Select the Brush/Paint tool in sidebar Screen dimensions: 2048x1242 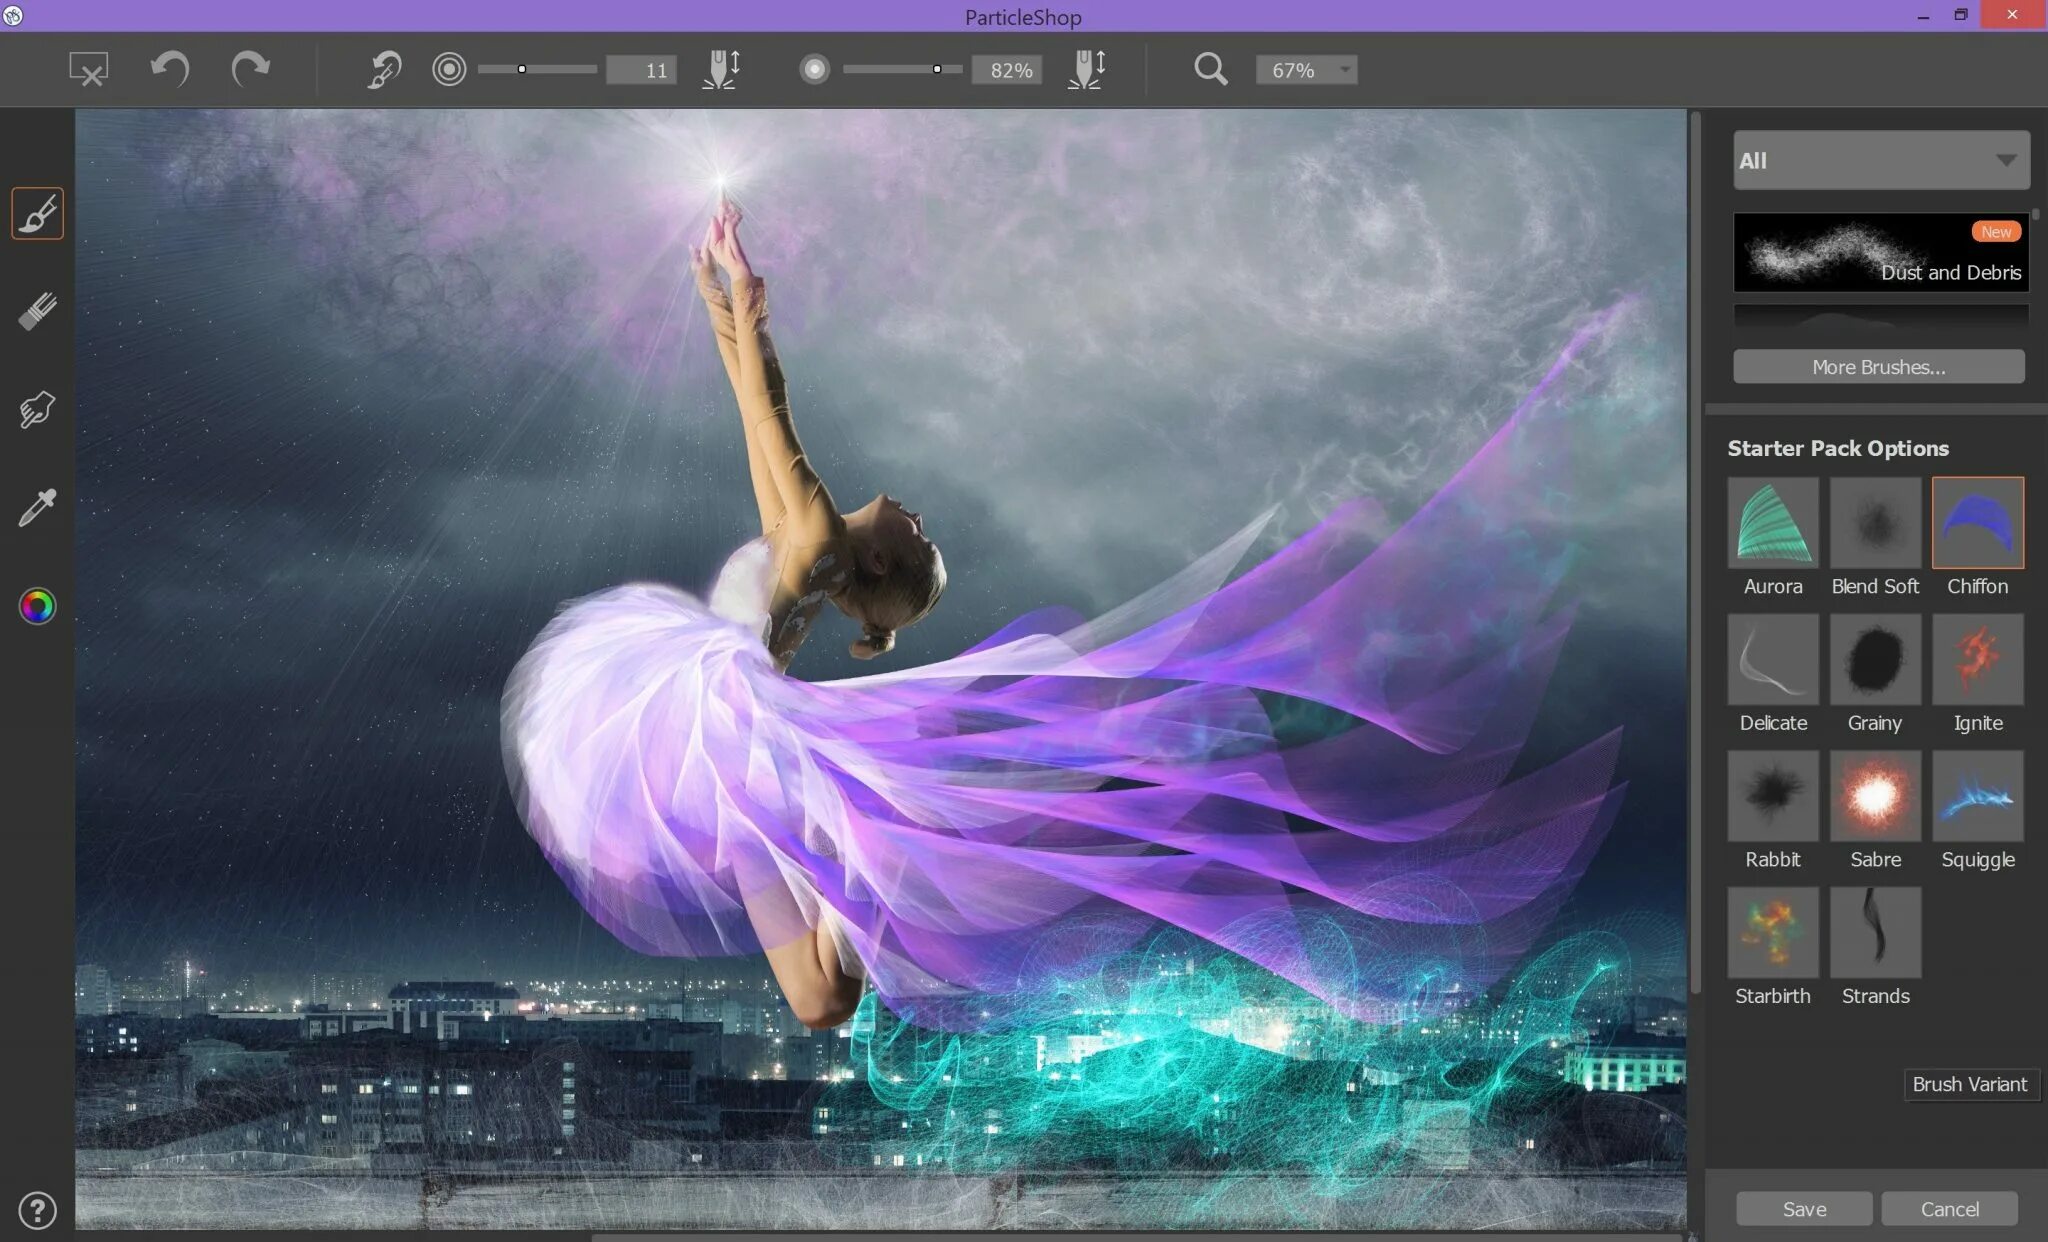point(37,212)
